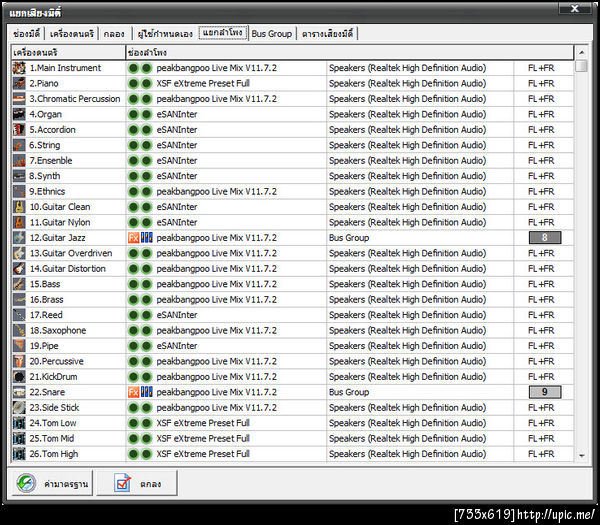600x525 pixels.
Task: Toggle left green light on Bass row
Action: (x=133, y=284)
